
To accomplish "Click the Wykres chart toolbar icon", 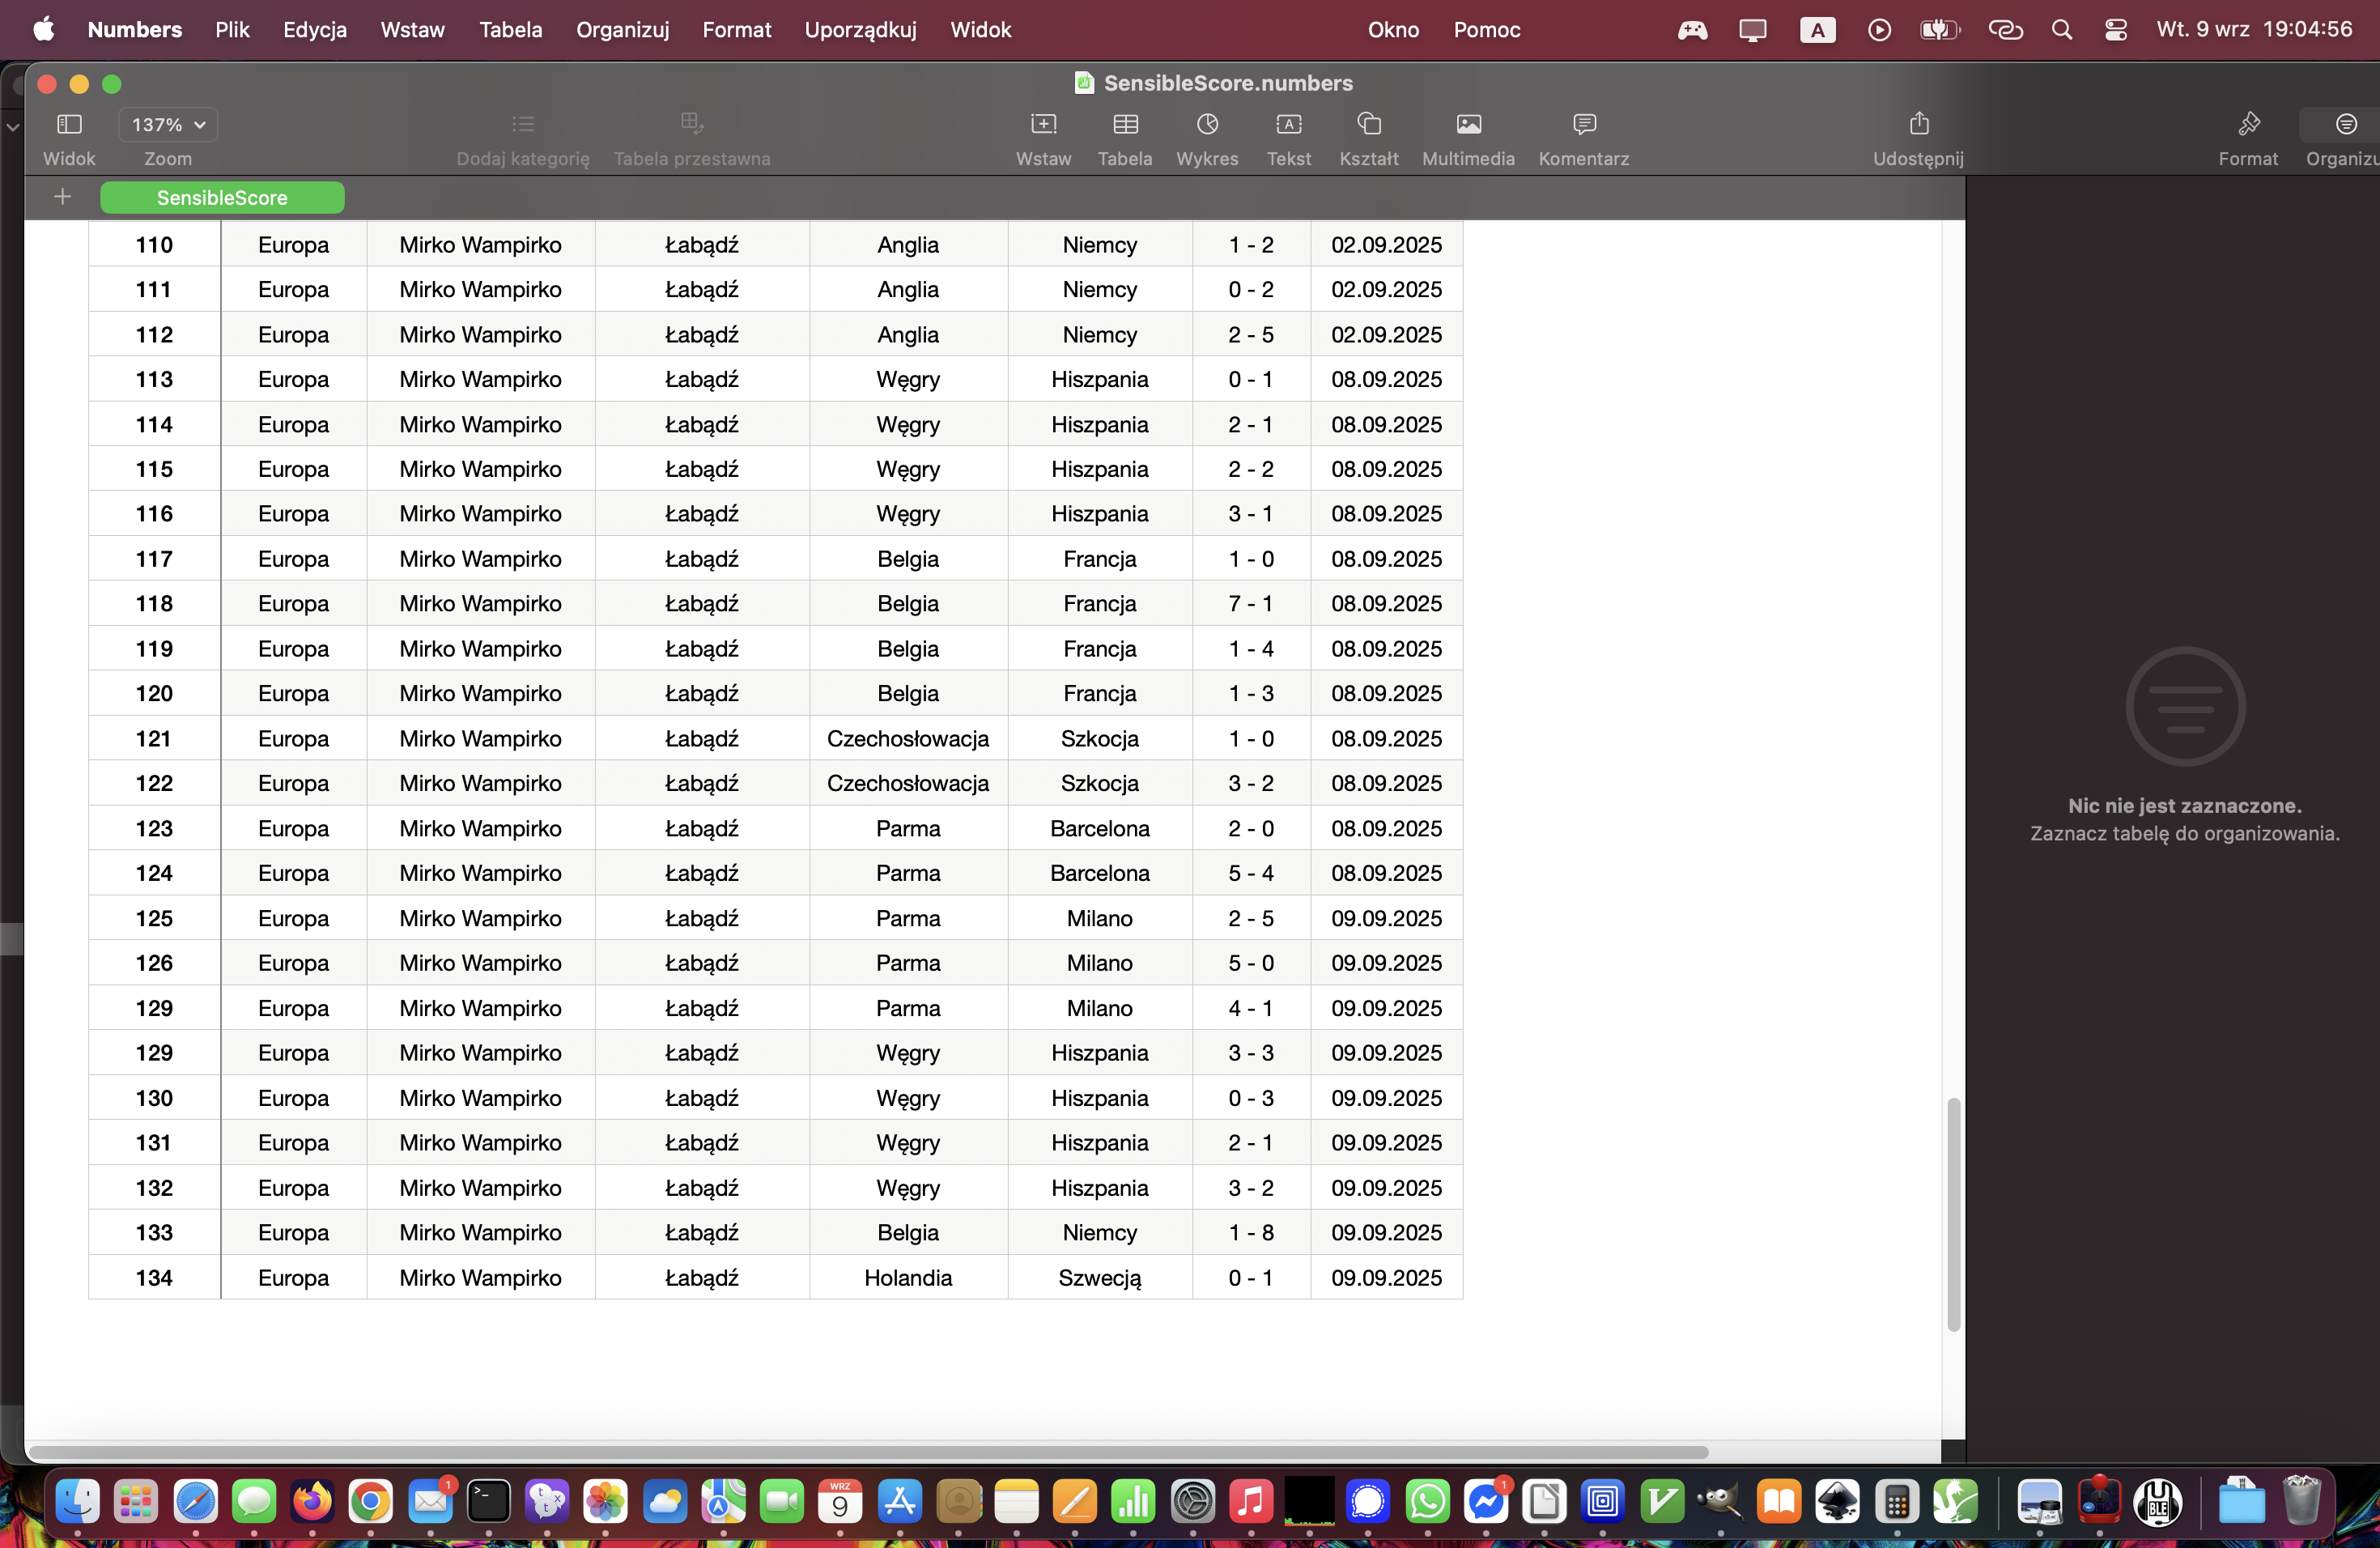I will tap(1207, 124).
